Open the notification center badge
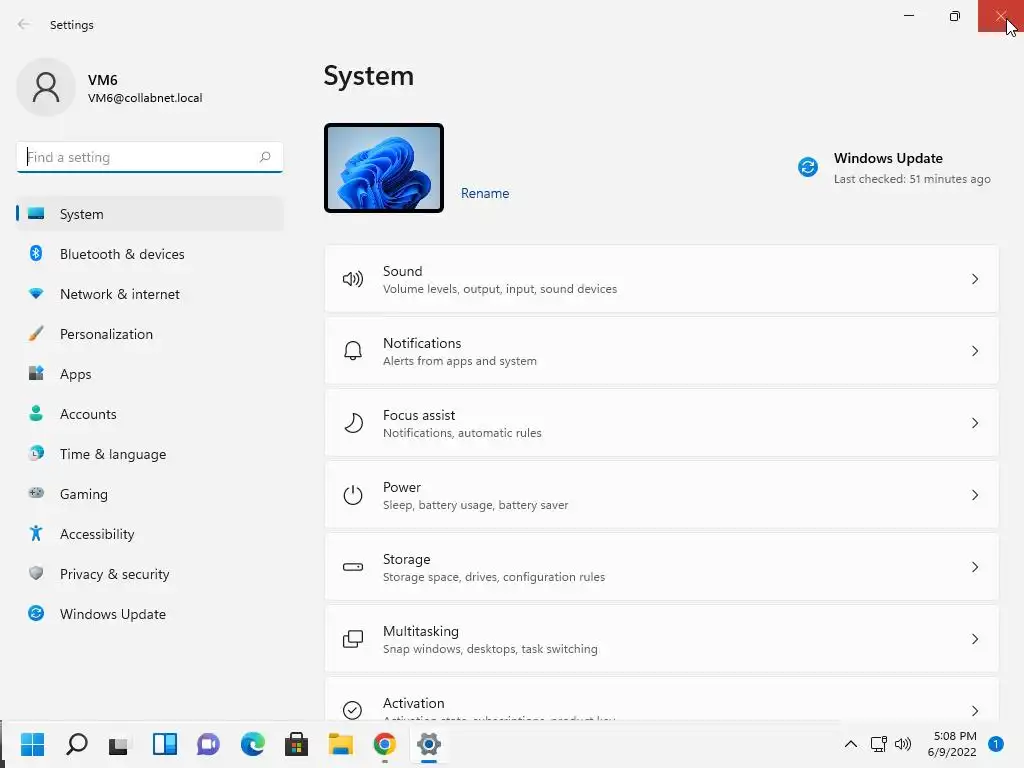Viewport: 1024px width, 768px height. click(x=996, y=744)
